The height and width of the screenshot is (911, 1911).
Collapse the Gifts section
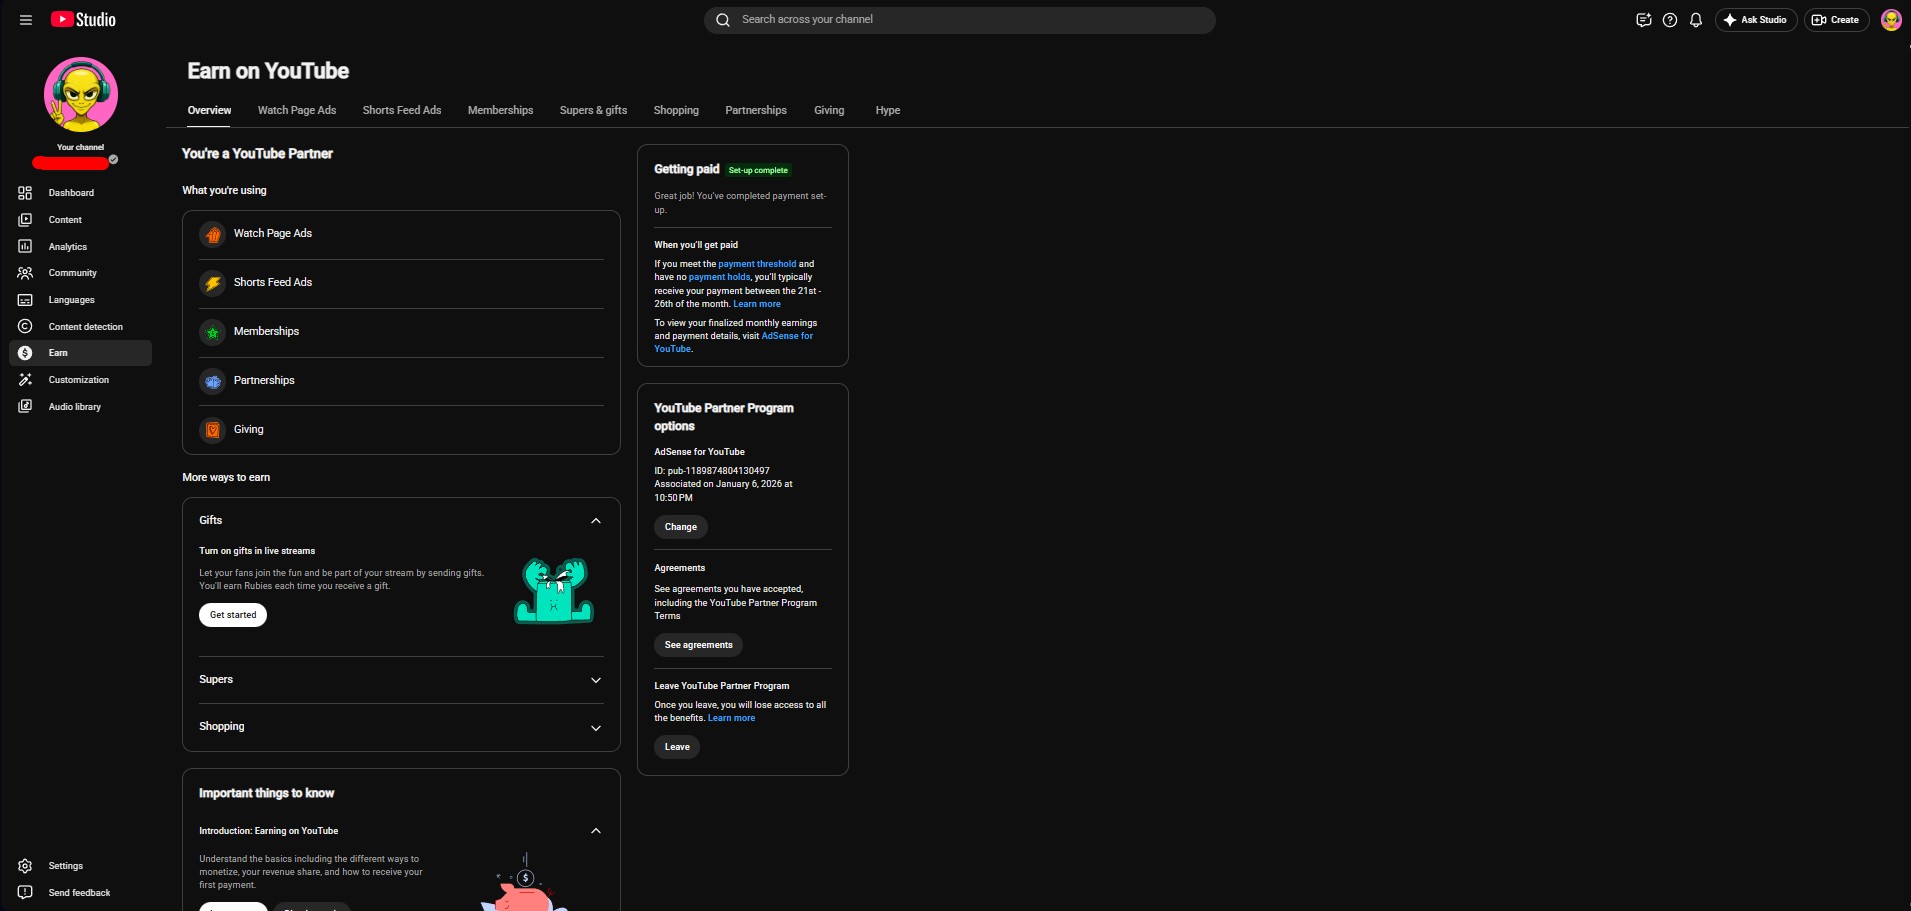tap(596, 521)
